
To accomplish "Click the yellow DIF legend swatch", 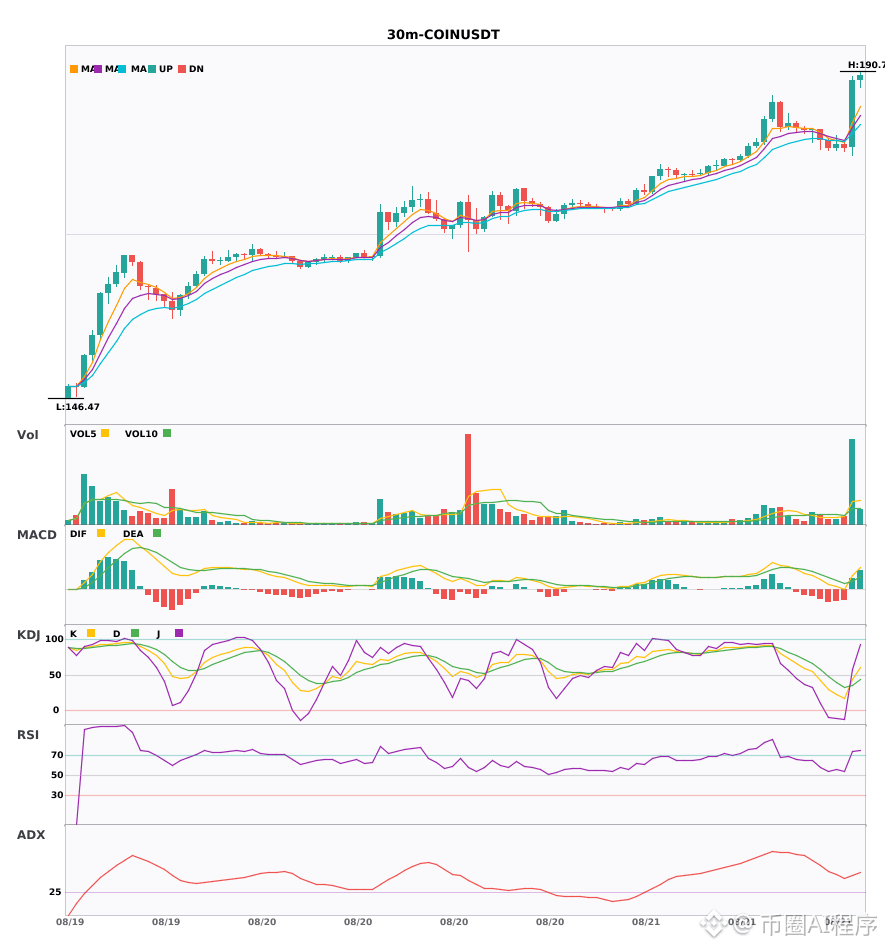I will pyautogui.click(x=101, y=533).
